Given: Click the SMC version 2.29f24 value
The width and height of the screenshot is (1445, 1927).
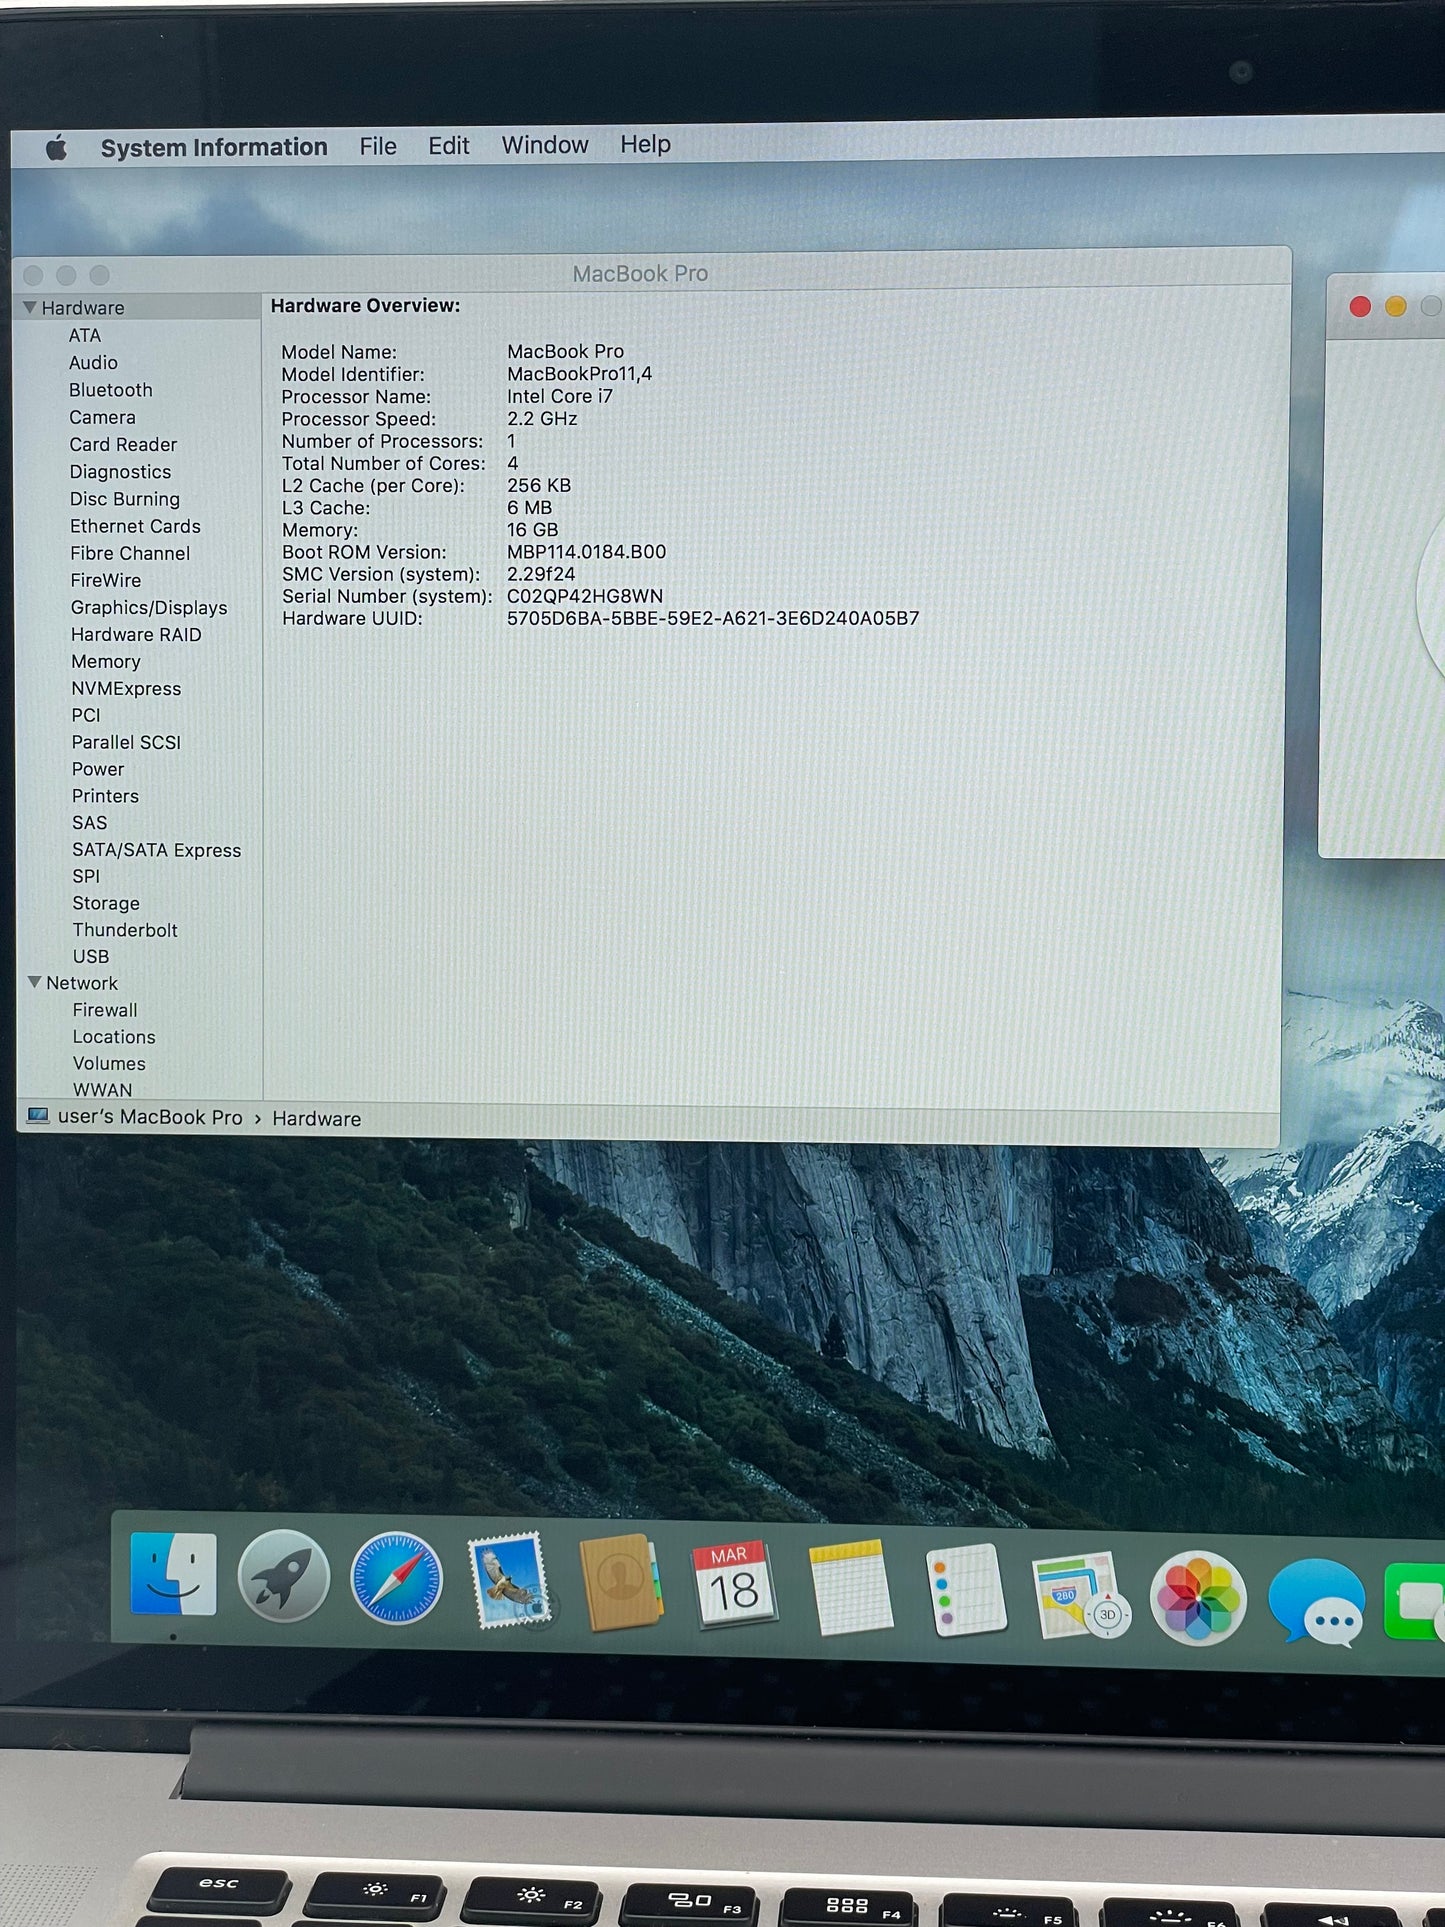Looking at the screenshot, I should [541, 574].
